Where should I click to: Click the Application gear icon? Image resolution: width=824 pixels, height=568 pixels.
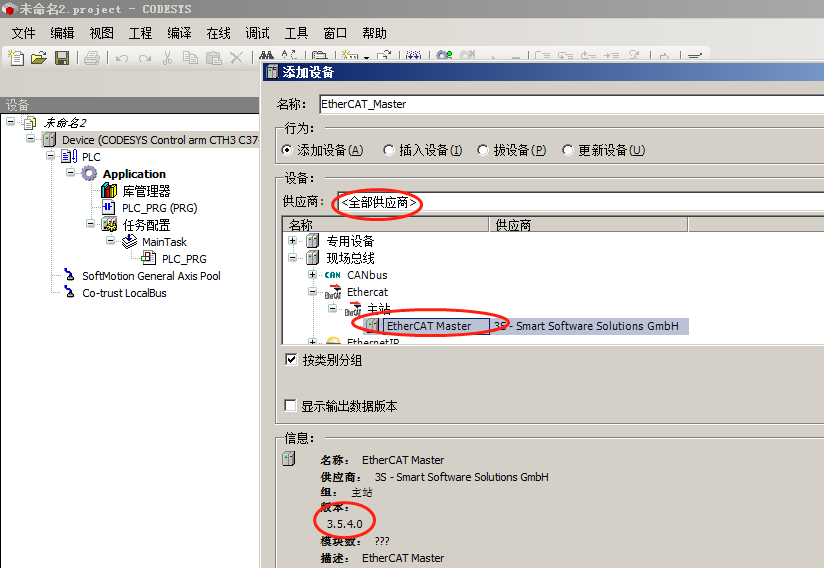(89, 173)
